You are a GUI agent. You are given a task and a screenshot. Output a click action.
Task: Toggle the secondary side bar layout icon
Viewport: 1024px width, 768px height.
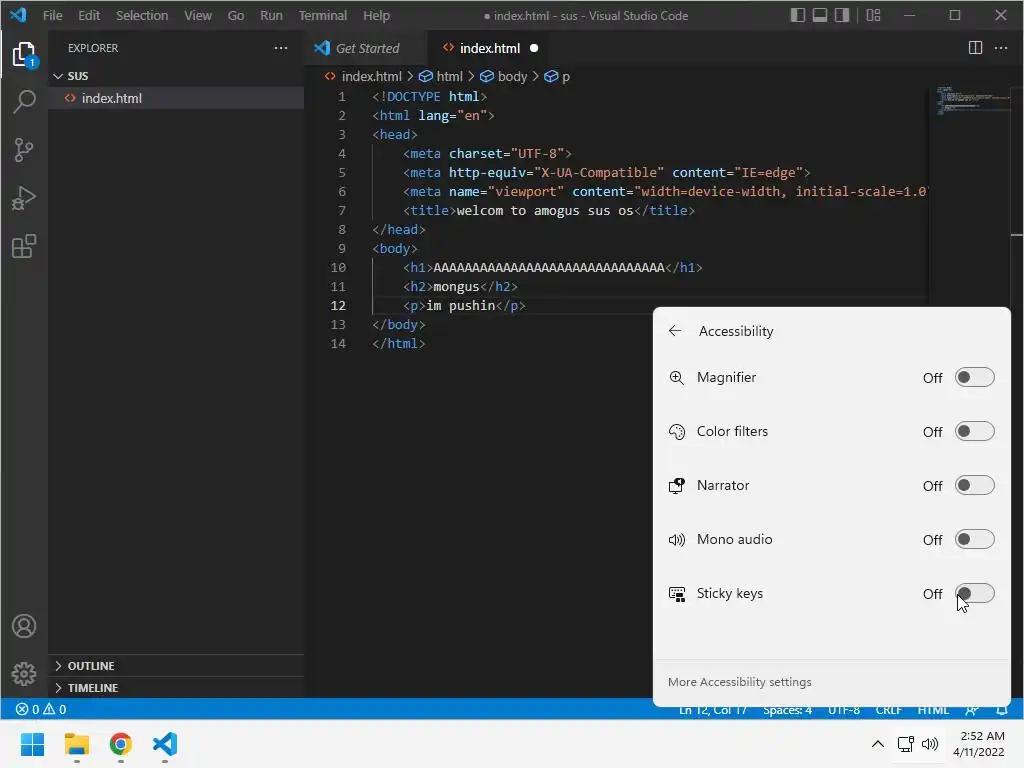pos(842,15)
